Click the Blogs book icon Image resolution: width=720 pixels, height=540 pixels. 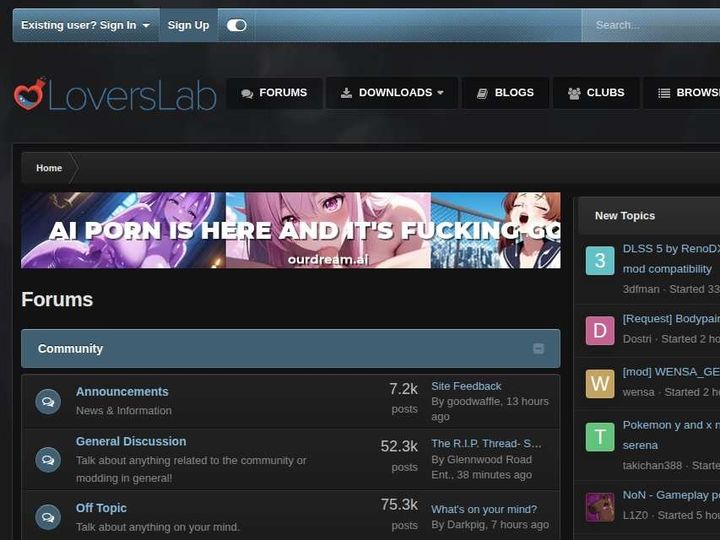pyautogui.click(x=482, y=93)
